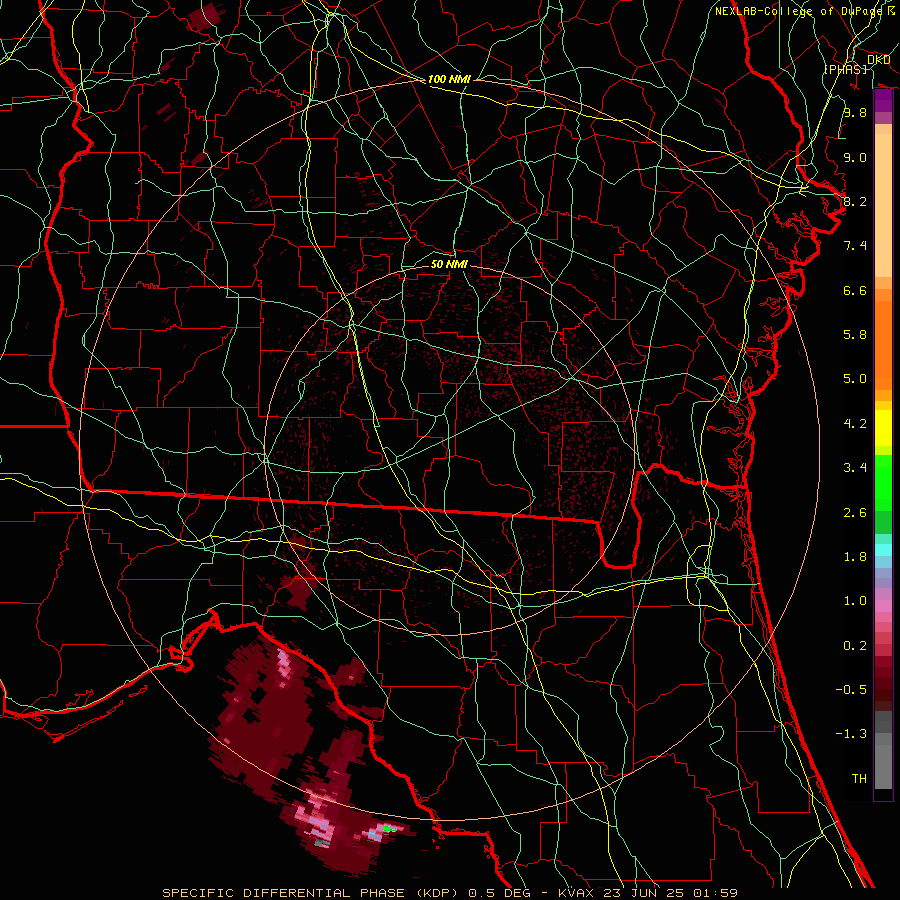This screenshot has width=900, height=900.
Task: Click the TH threshold label
Action: [x=859, y=779]
